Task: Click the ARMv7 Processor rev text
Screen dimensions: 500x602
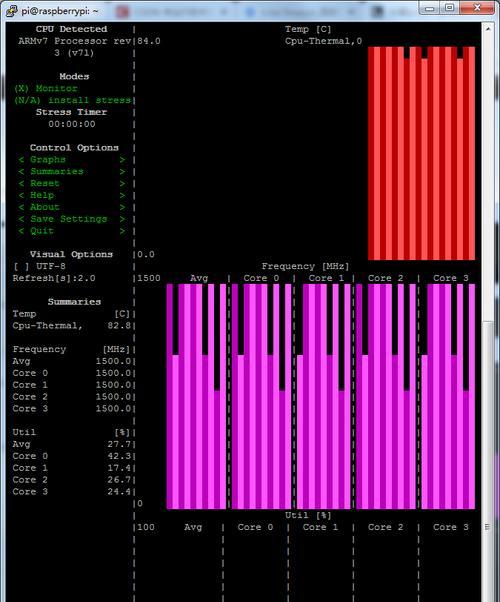Action: tap(75, 41)
